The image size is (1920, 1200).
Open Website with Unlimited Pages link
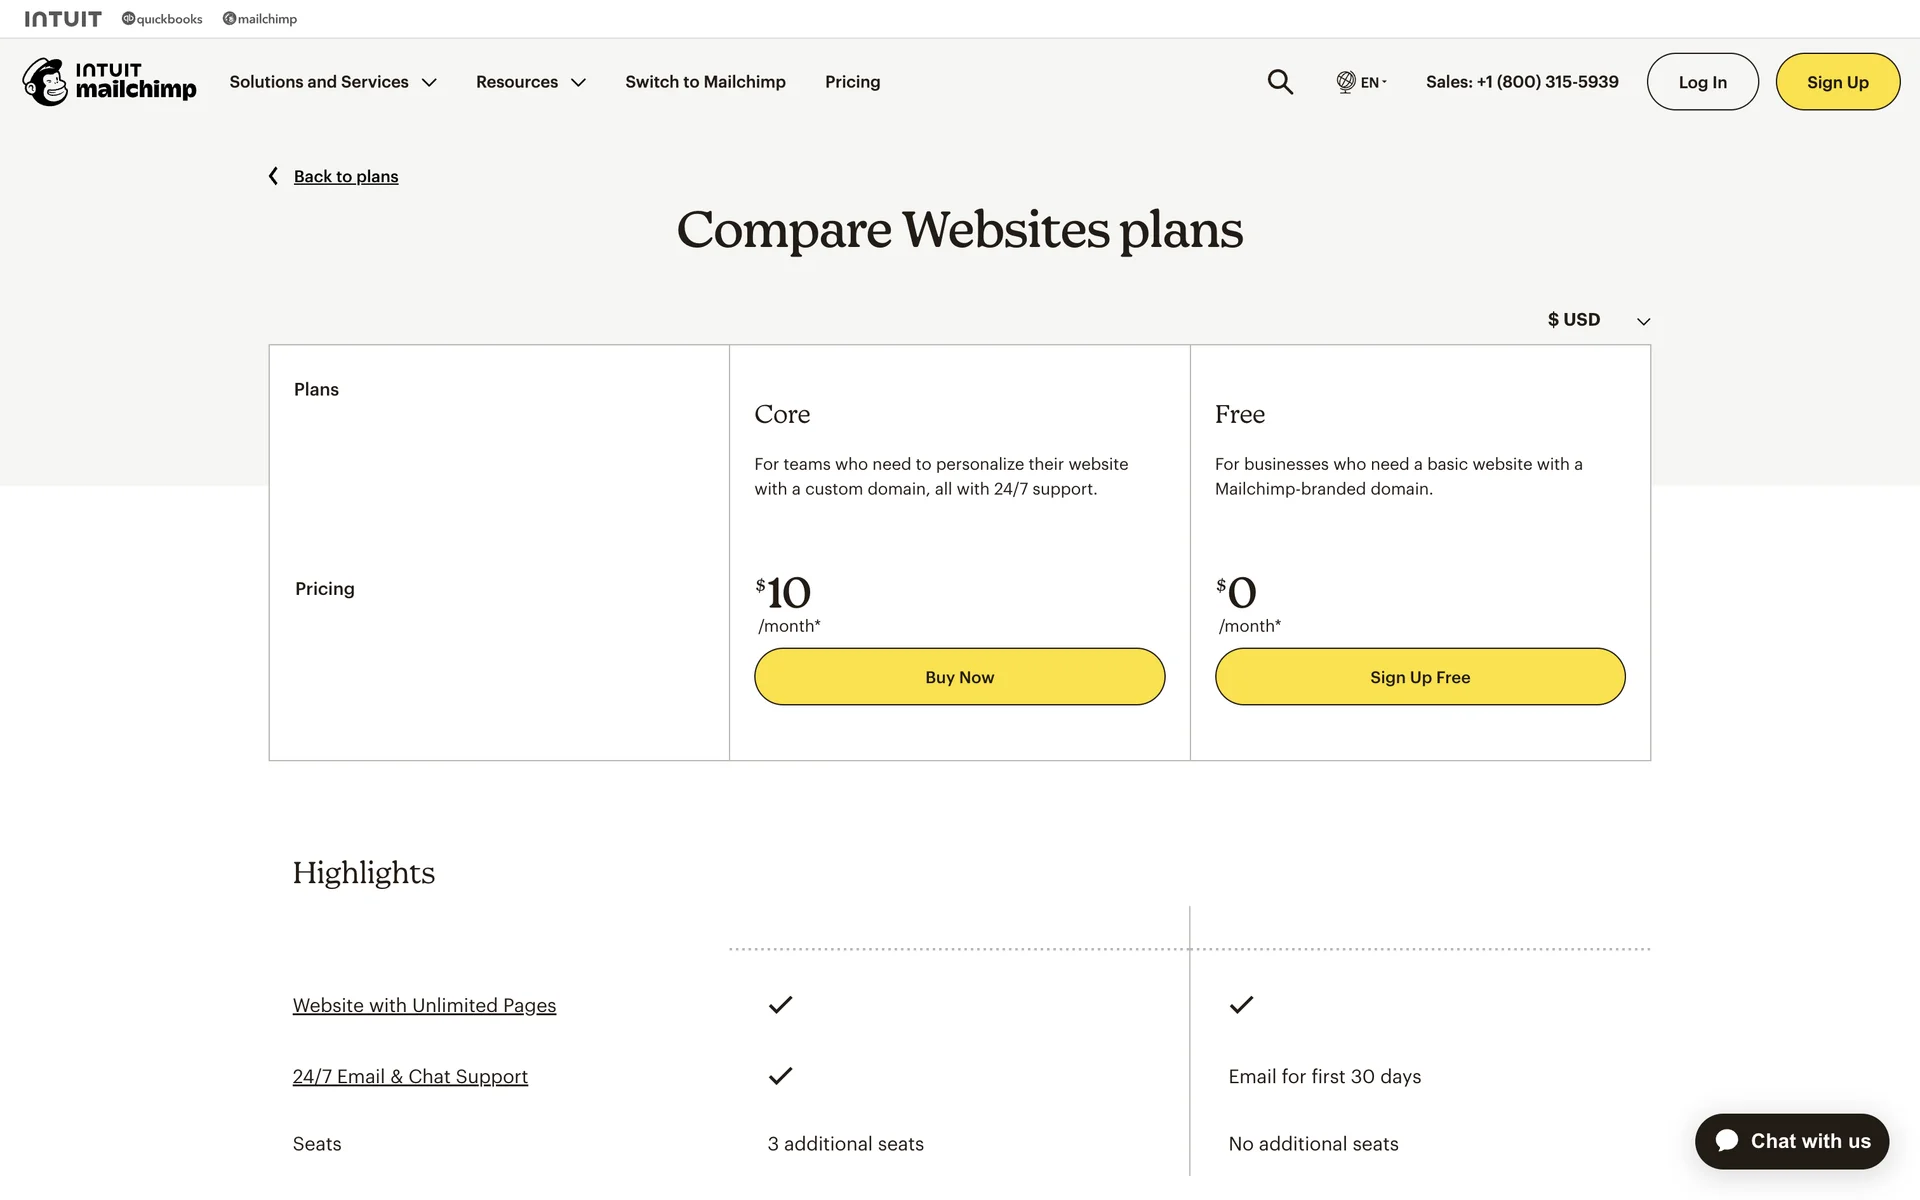424,1005
